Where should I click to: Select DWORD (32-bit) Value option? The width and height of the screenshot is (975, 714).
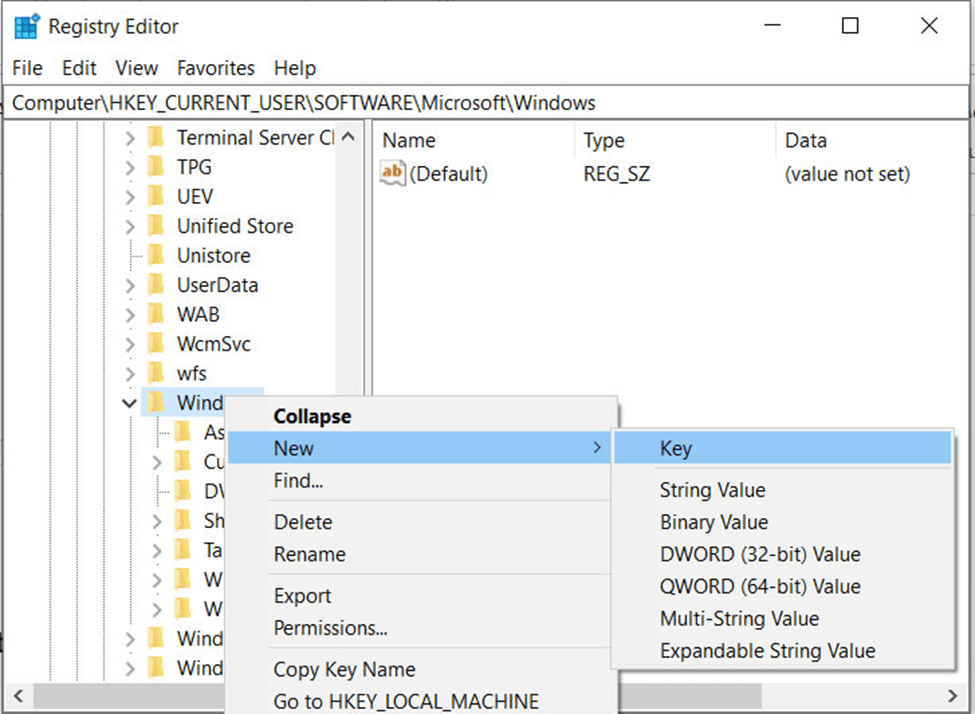[759, 555]
